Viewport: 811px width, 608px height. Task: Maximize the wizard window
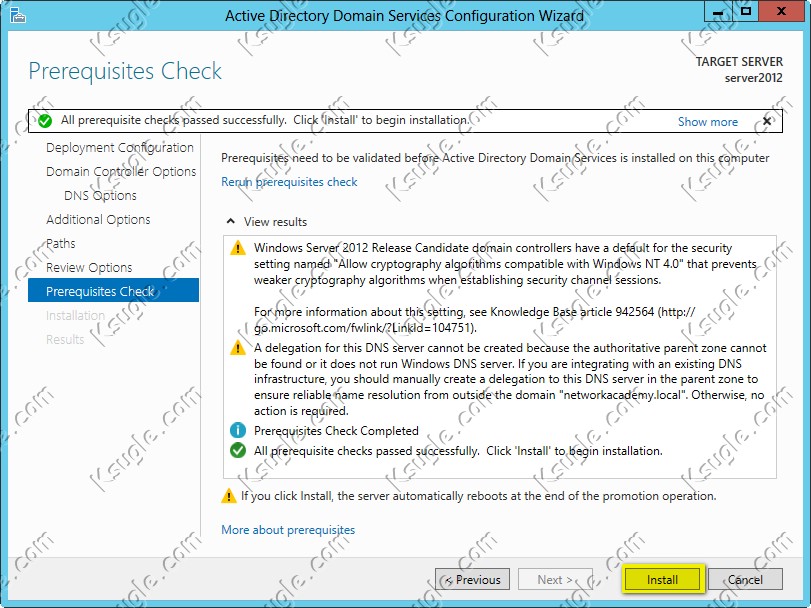tap(745, 11)
